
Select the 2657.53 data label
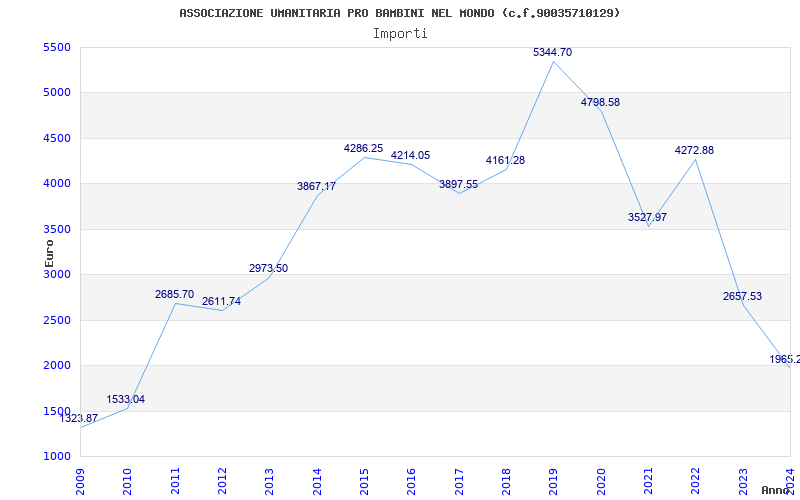[742, 296]
